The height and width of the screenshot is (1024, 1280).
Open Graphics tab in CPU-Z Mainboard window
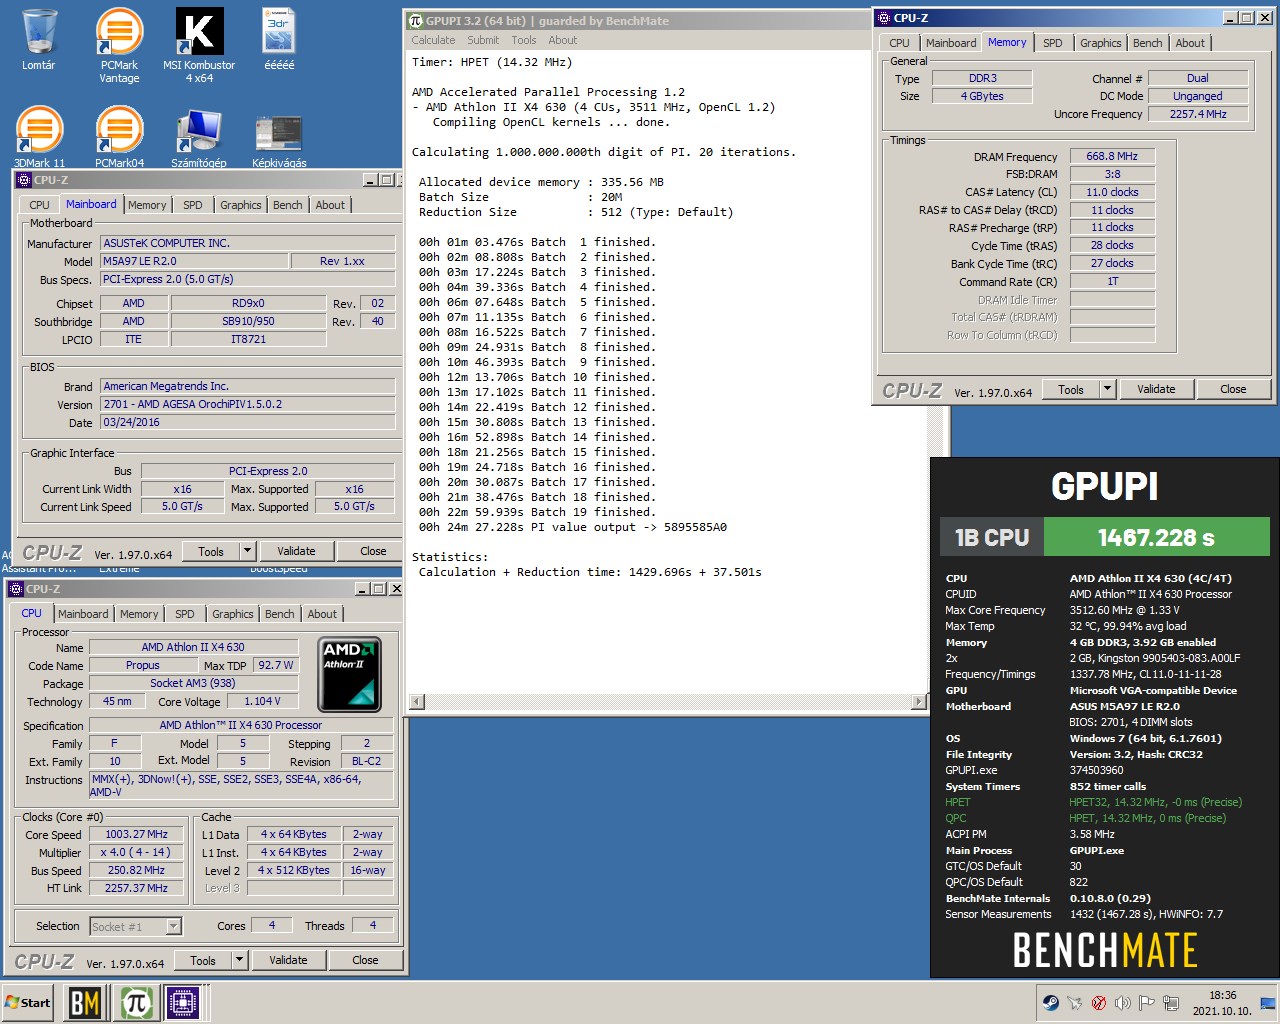tap(241, 205)
